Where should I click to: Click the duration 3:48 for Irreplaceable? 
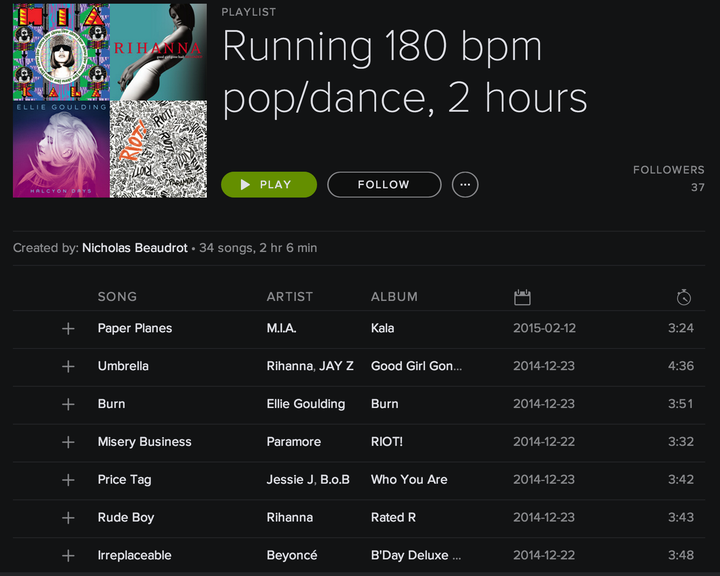(x=681, y=555)
